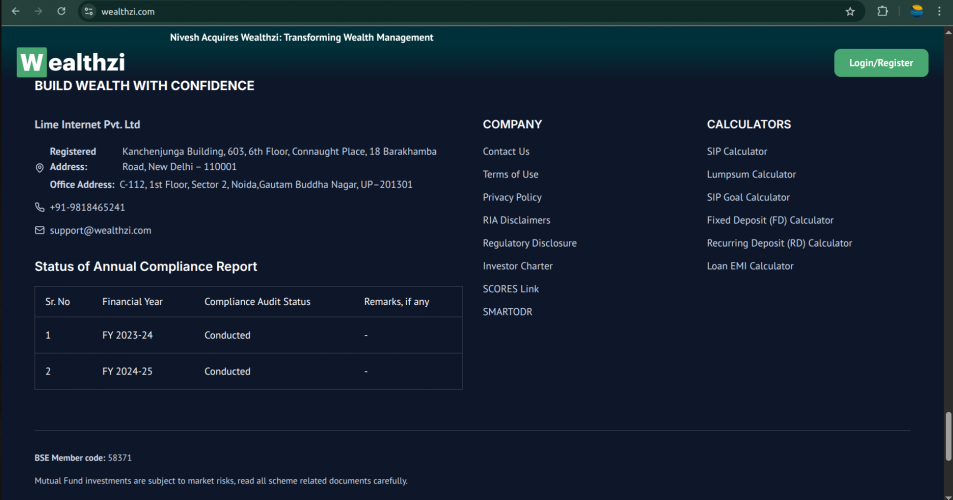
Task: Click support@wealthzi.com email address
Action: click(x=100, y=230)
